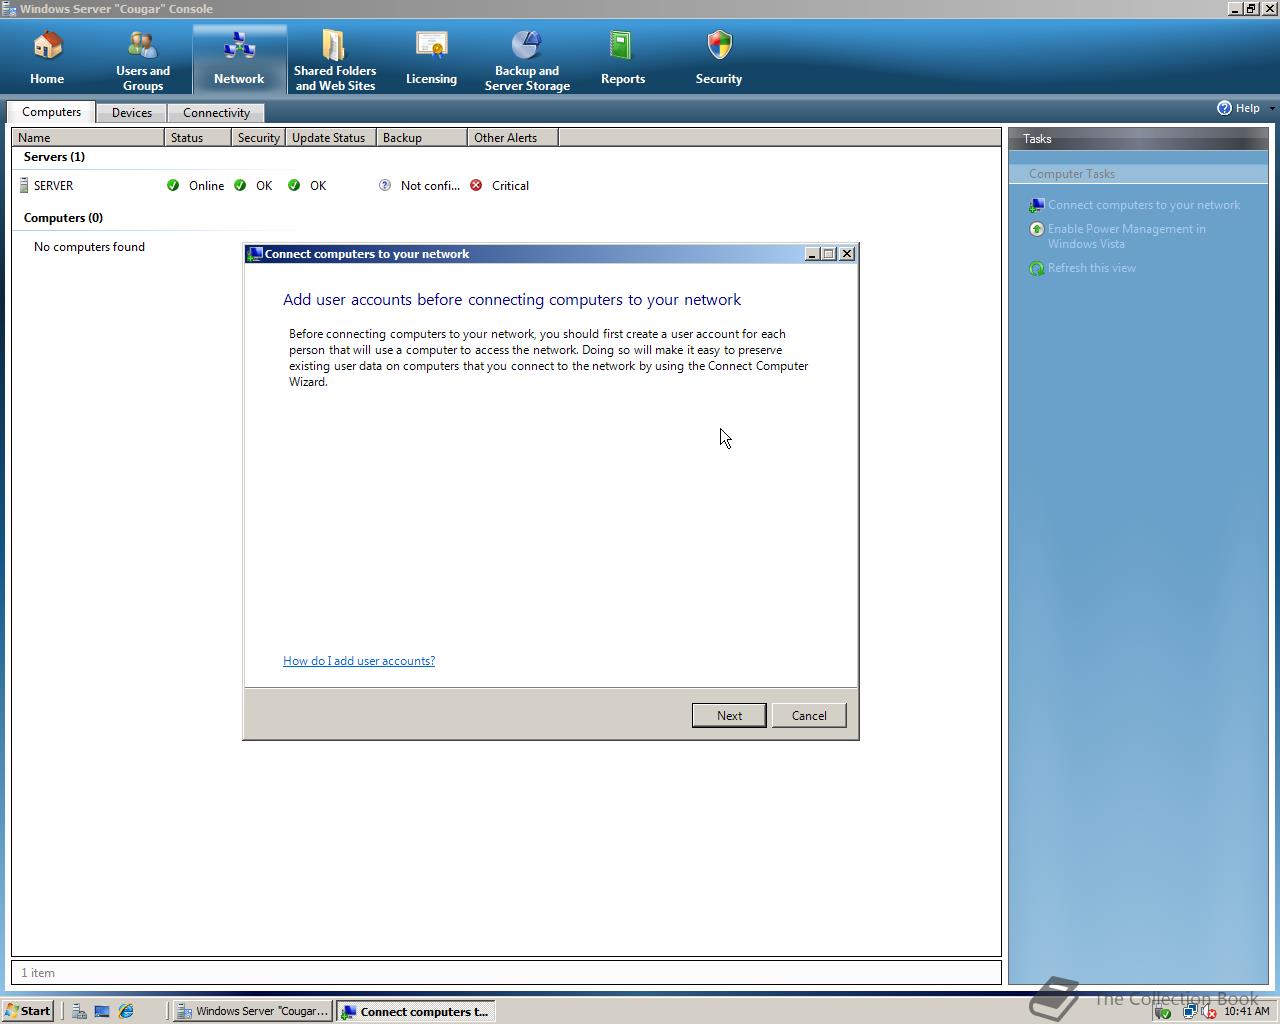Click the wizard dialog title bar icon
1280x1024 pixels.
click(255, 254)
